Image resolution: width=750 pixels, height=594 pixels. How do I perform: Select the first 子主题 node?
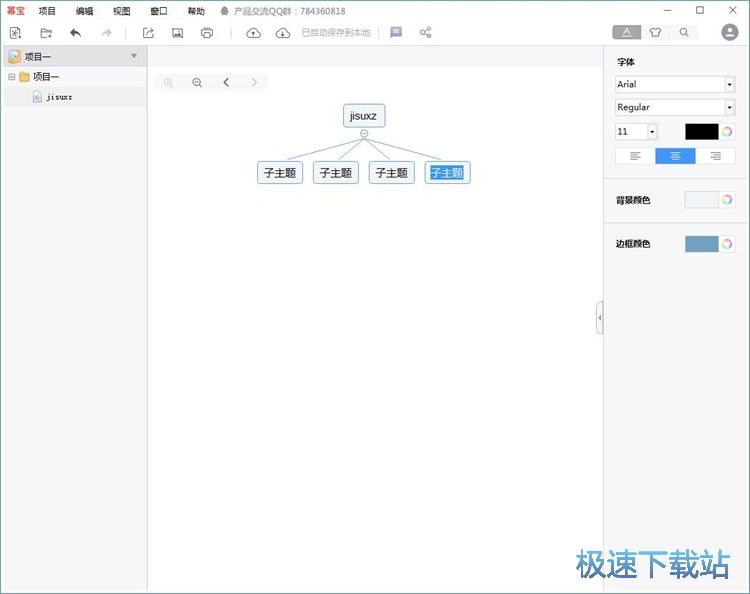(280, 173)
